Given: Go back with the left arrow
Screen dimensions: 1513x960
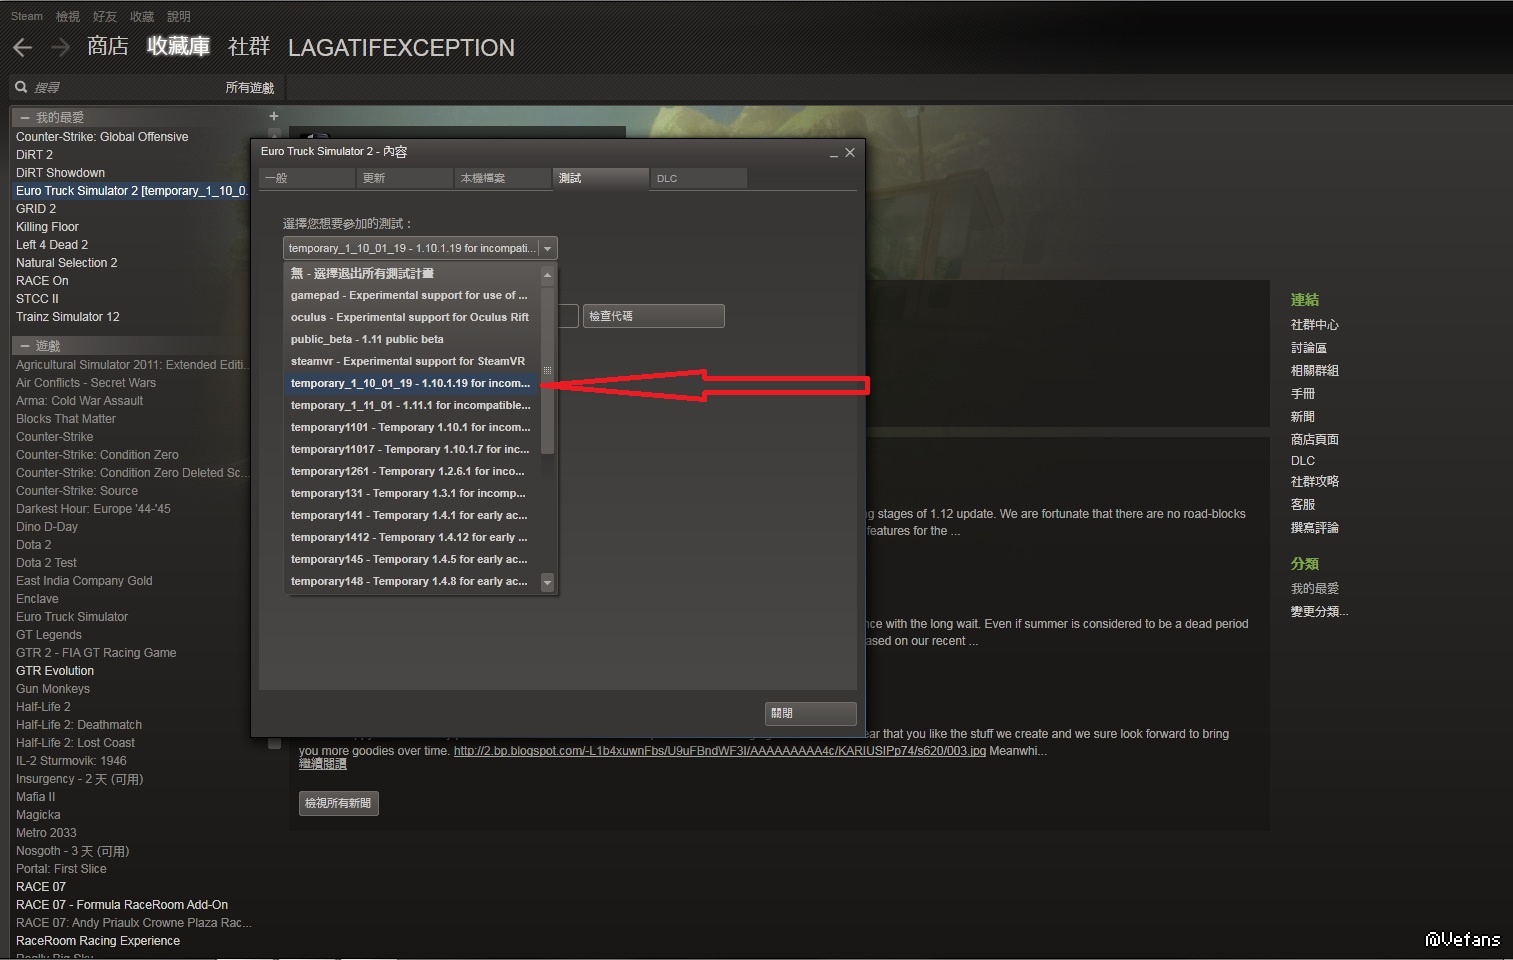Looking at the screenshot, I should click(x=22, y=47).
